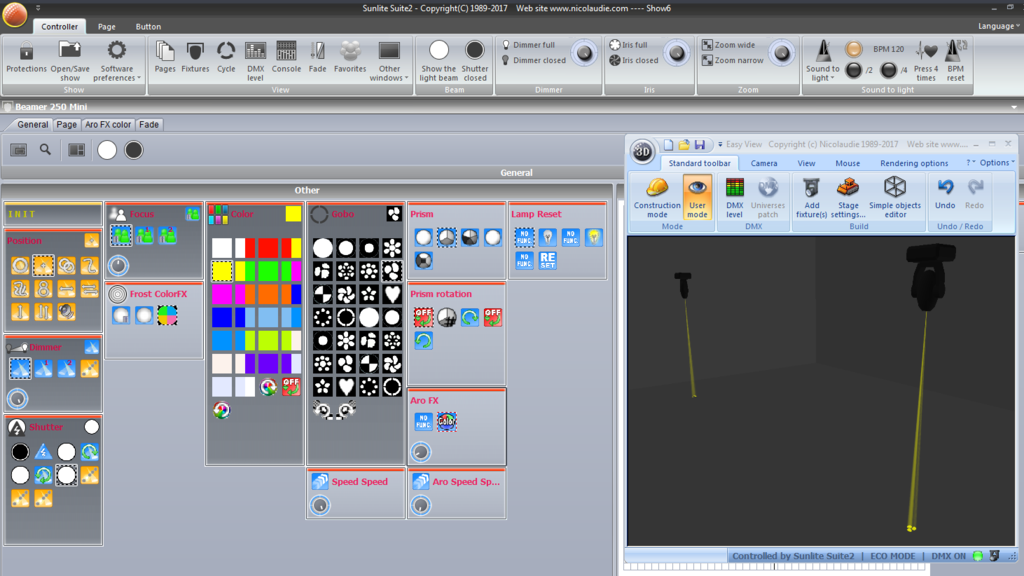Click the INIT button

click(53, 214)
